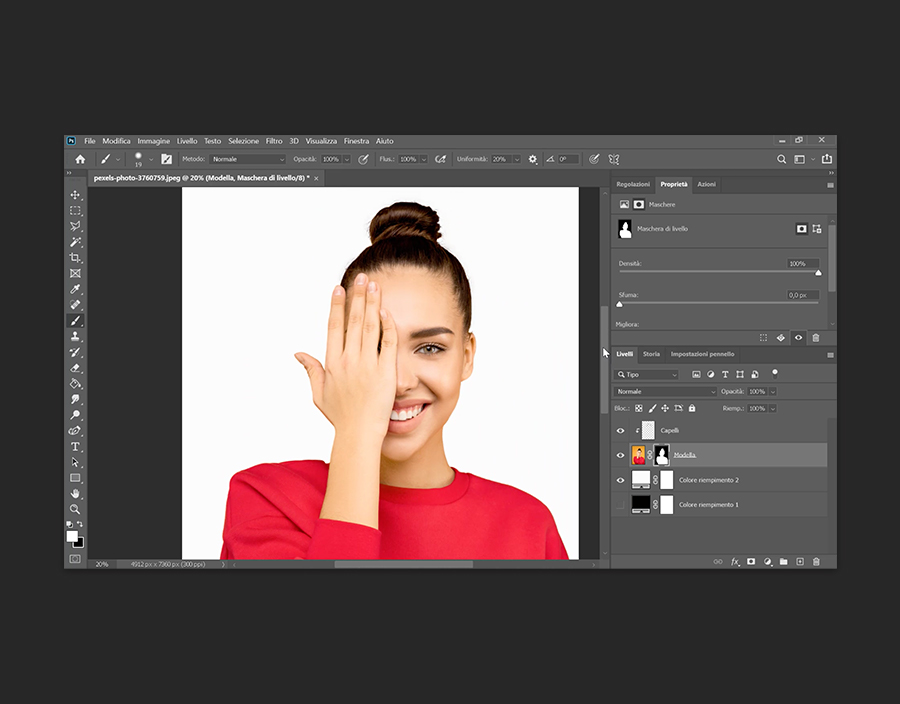Select the Frame tool

[75, 274]
